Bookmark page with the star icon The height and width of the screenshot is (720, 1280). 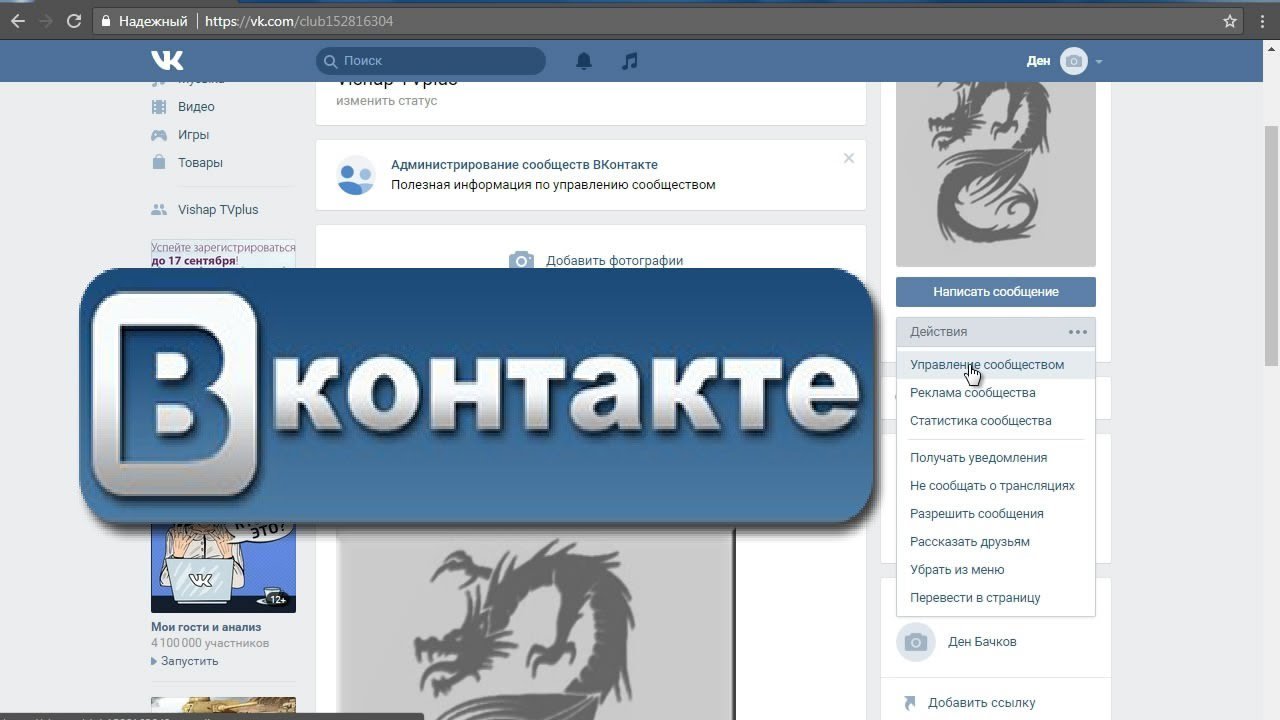1230,21
